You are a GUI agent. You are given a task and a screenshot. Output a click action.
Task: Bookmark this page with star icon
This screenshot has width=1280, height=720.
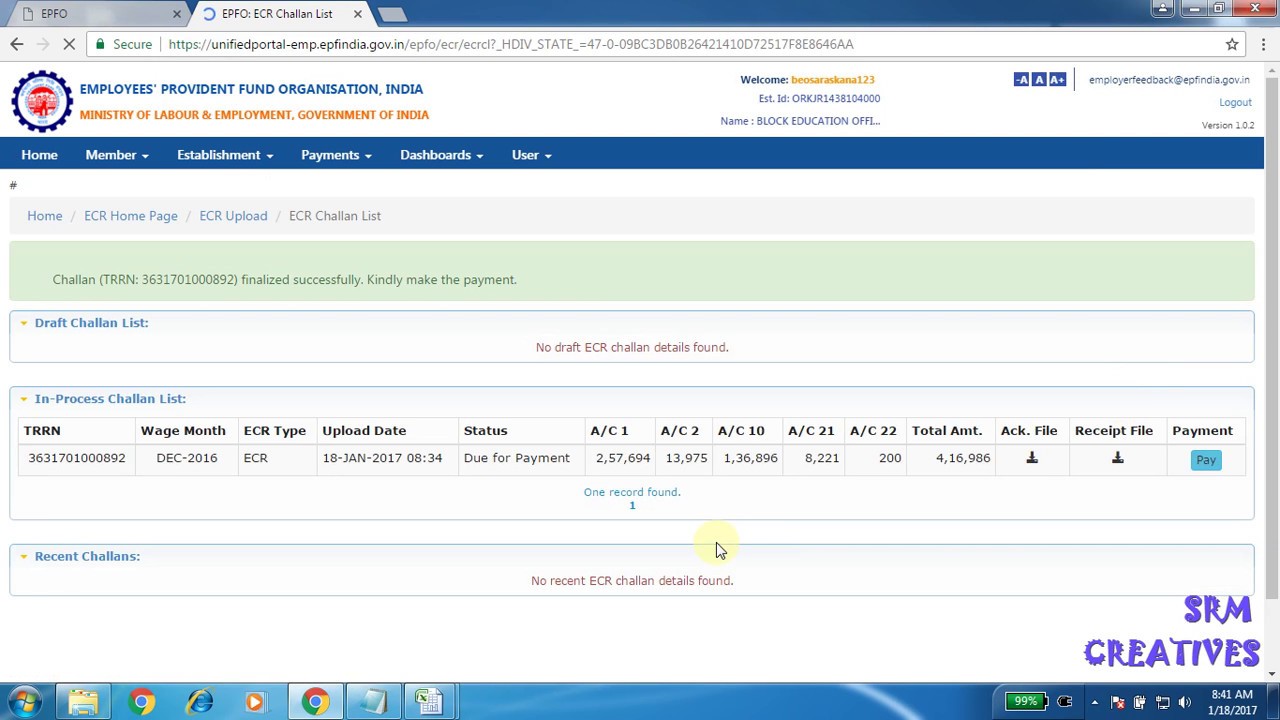(x=1232, y=44)
